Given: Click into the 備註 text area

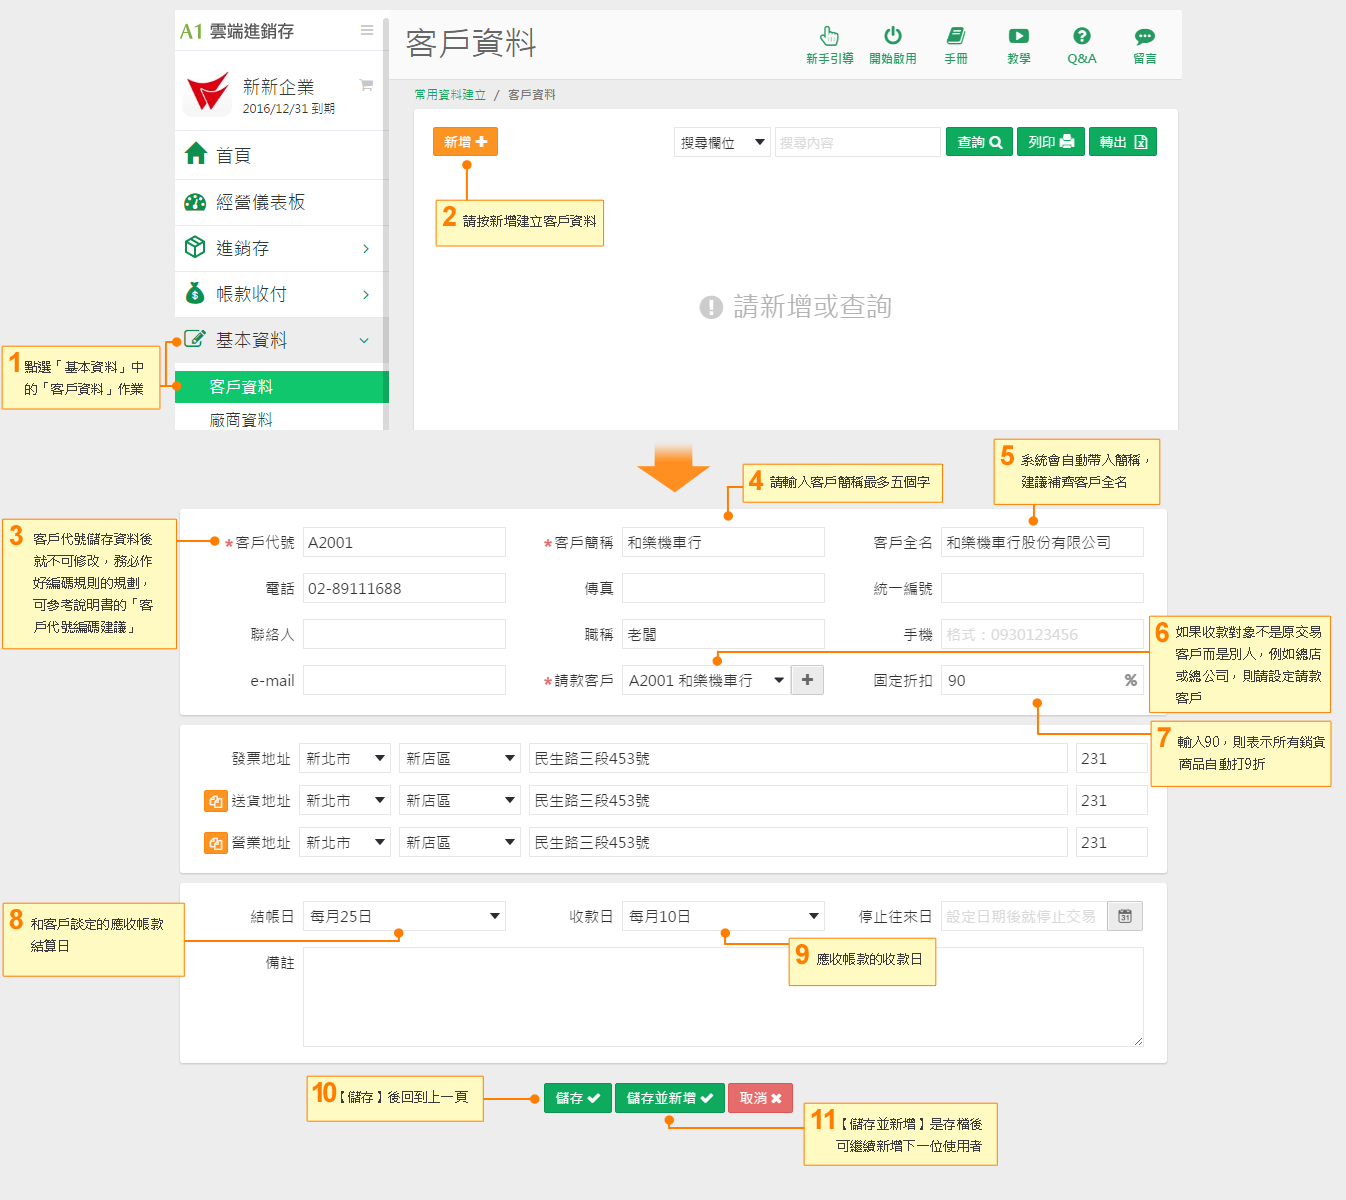Looking at the screenshot, I should (x=722, y=996).
